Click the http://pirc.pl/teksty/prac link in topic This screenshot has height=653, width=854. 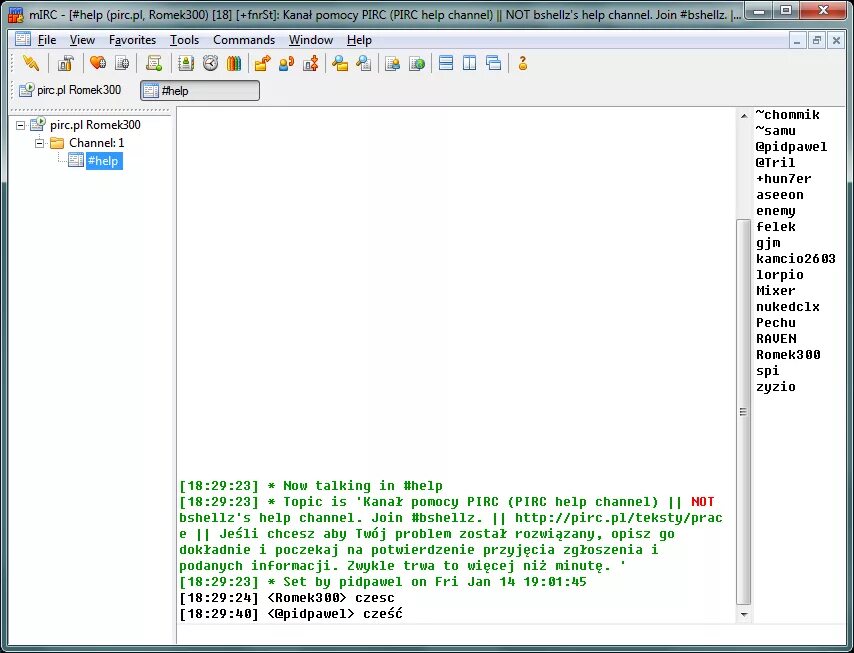click(619, 517)
